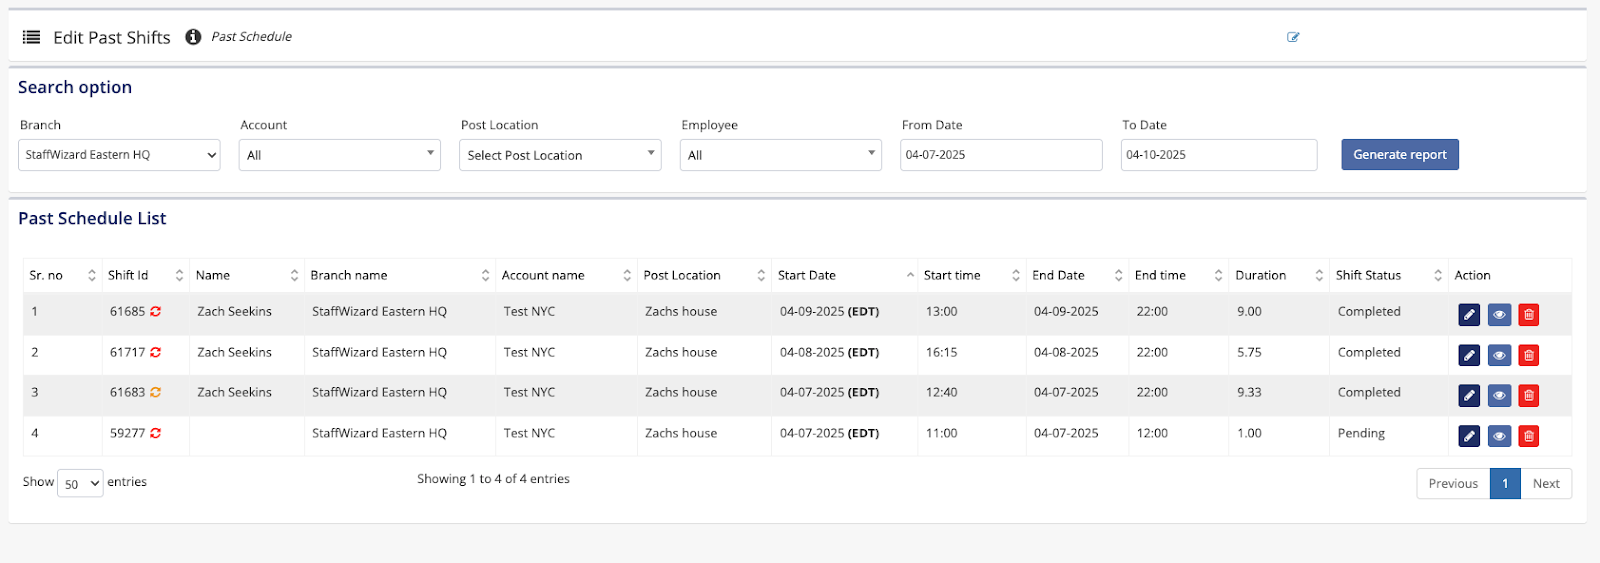The width and height of the screenshot is (1600, 563).
Task: View shift 61717 via the eye icon
Action: coord(1499,355)
